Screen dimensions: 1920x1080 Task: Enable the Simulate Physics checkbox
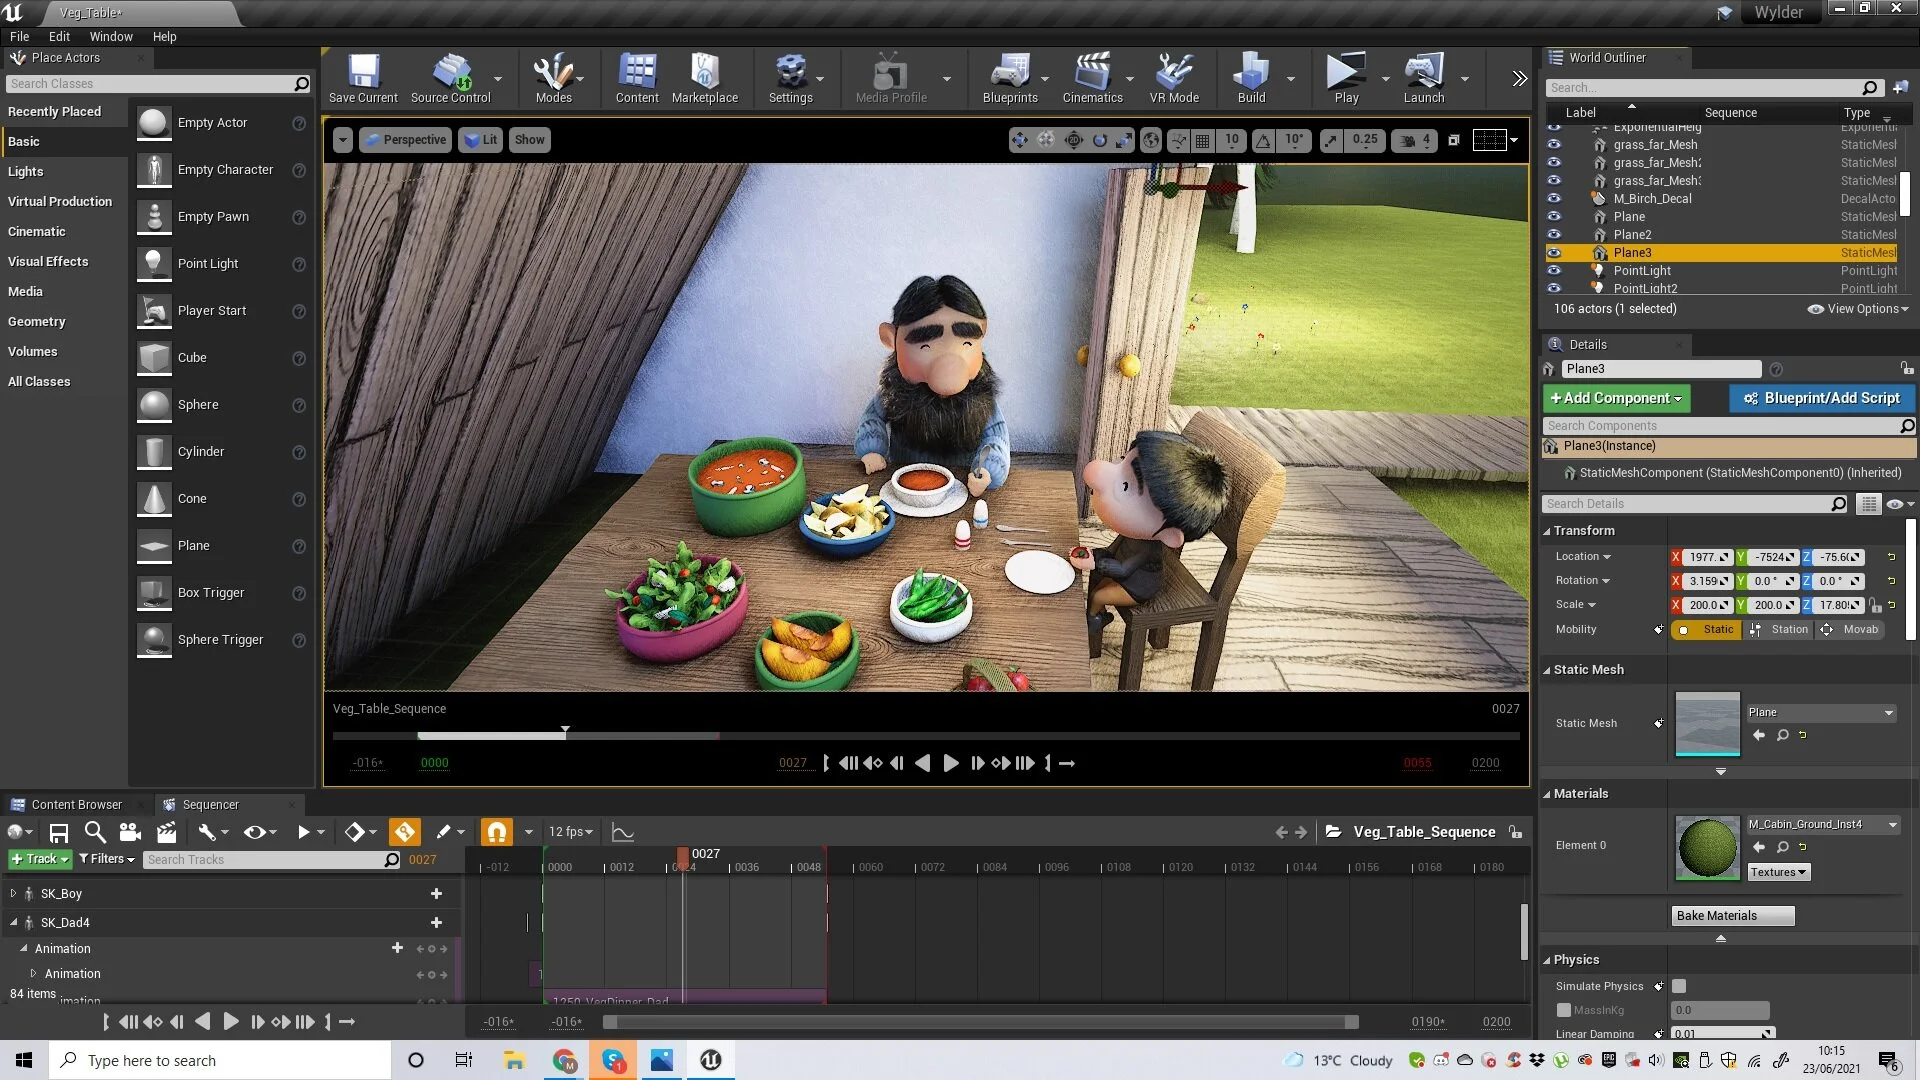point(1679,986)
